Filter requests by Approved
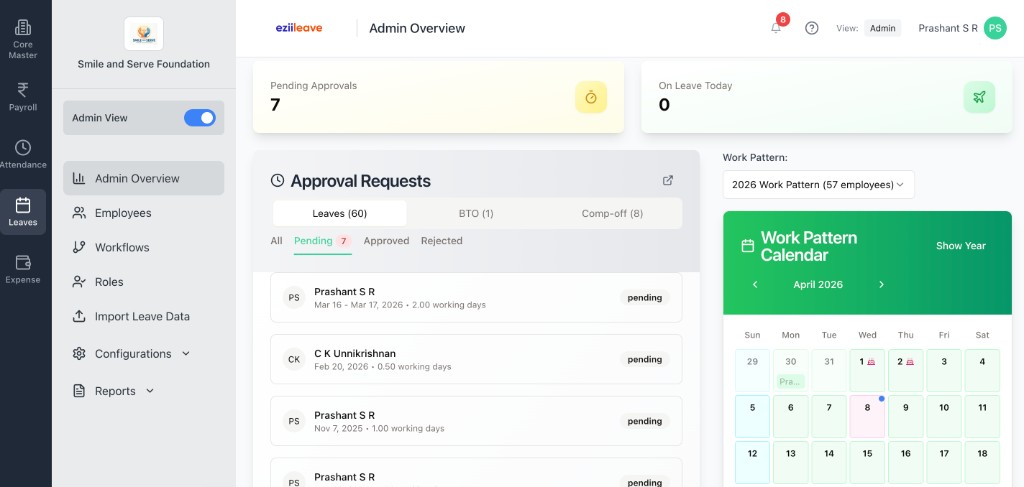1024x487 pixels. tap(387, 241)
